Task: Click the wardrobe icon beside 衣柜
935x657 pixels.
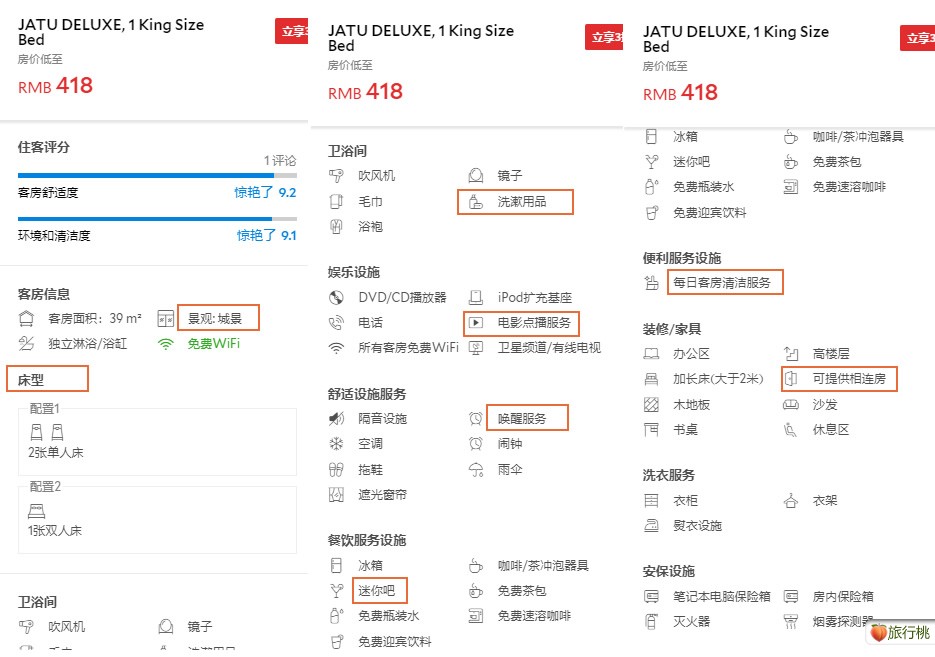Action: 651,500
